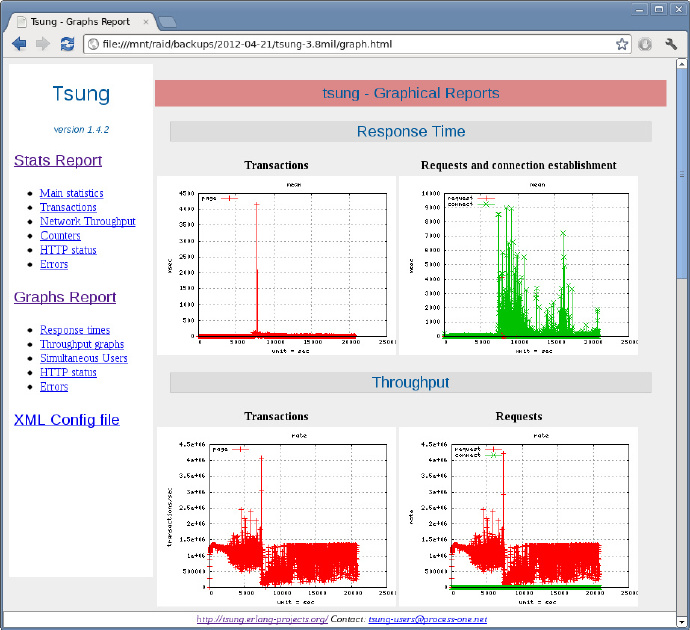690x630 pixels.
Task: Jump to the Simultaneous Users link
Action: pyautogui.click(x=84, y=358)
